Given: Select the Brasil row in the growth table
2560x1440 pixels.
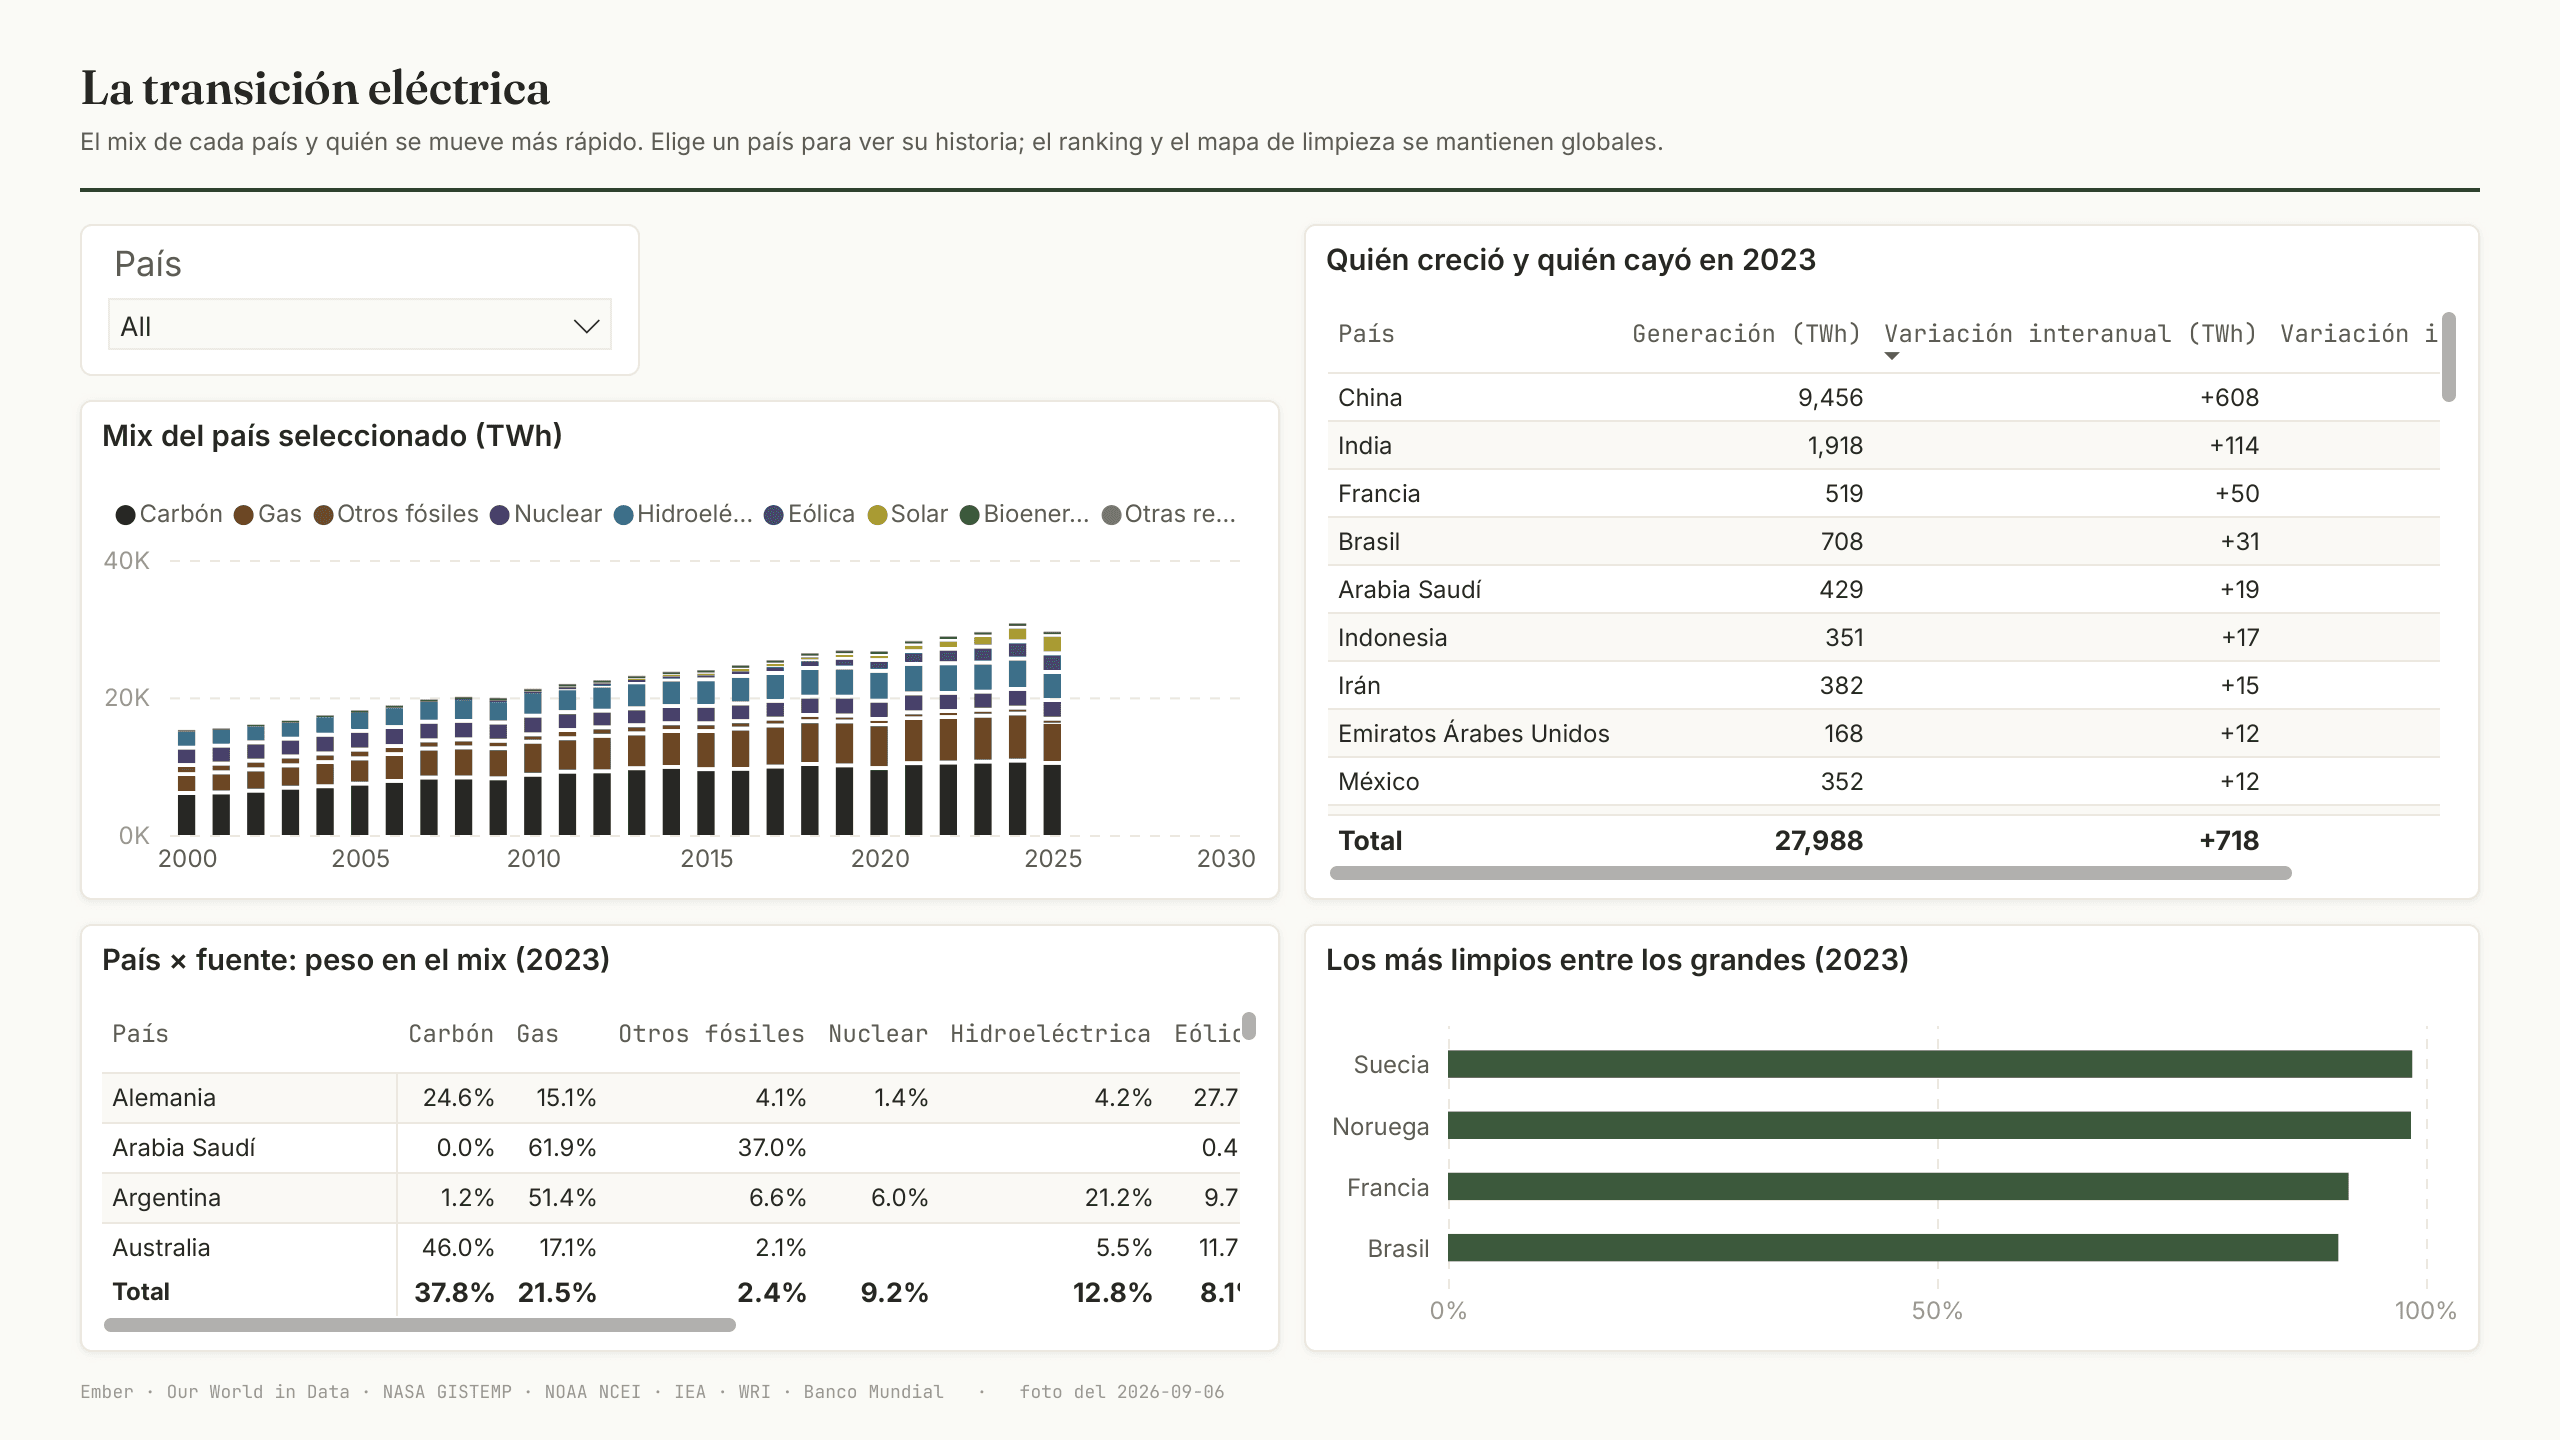Looking at the screenshot, I should click(1884, 542).
